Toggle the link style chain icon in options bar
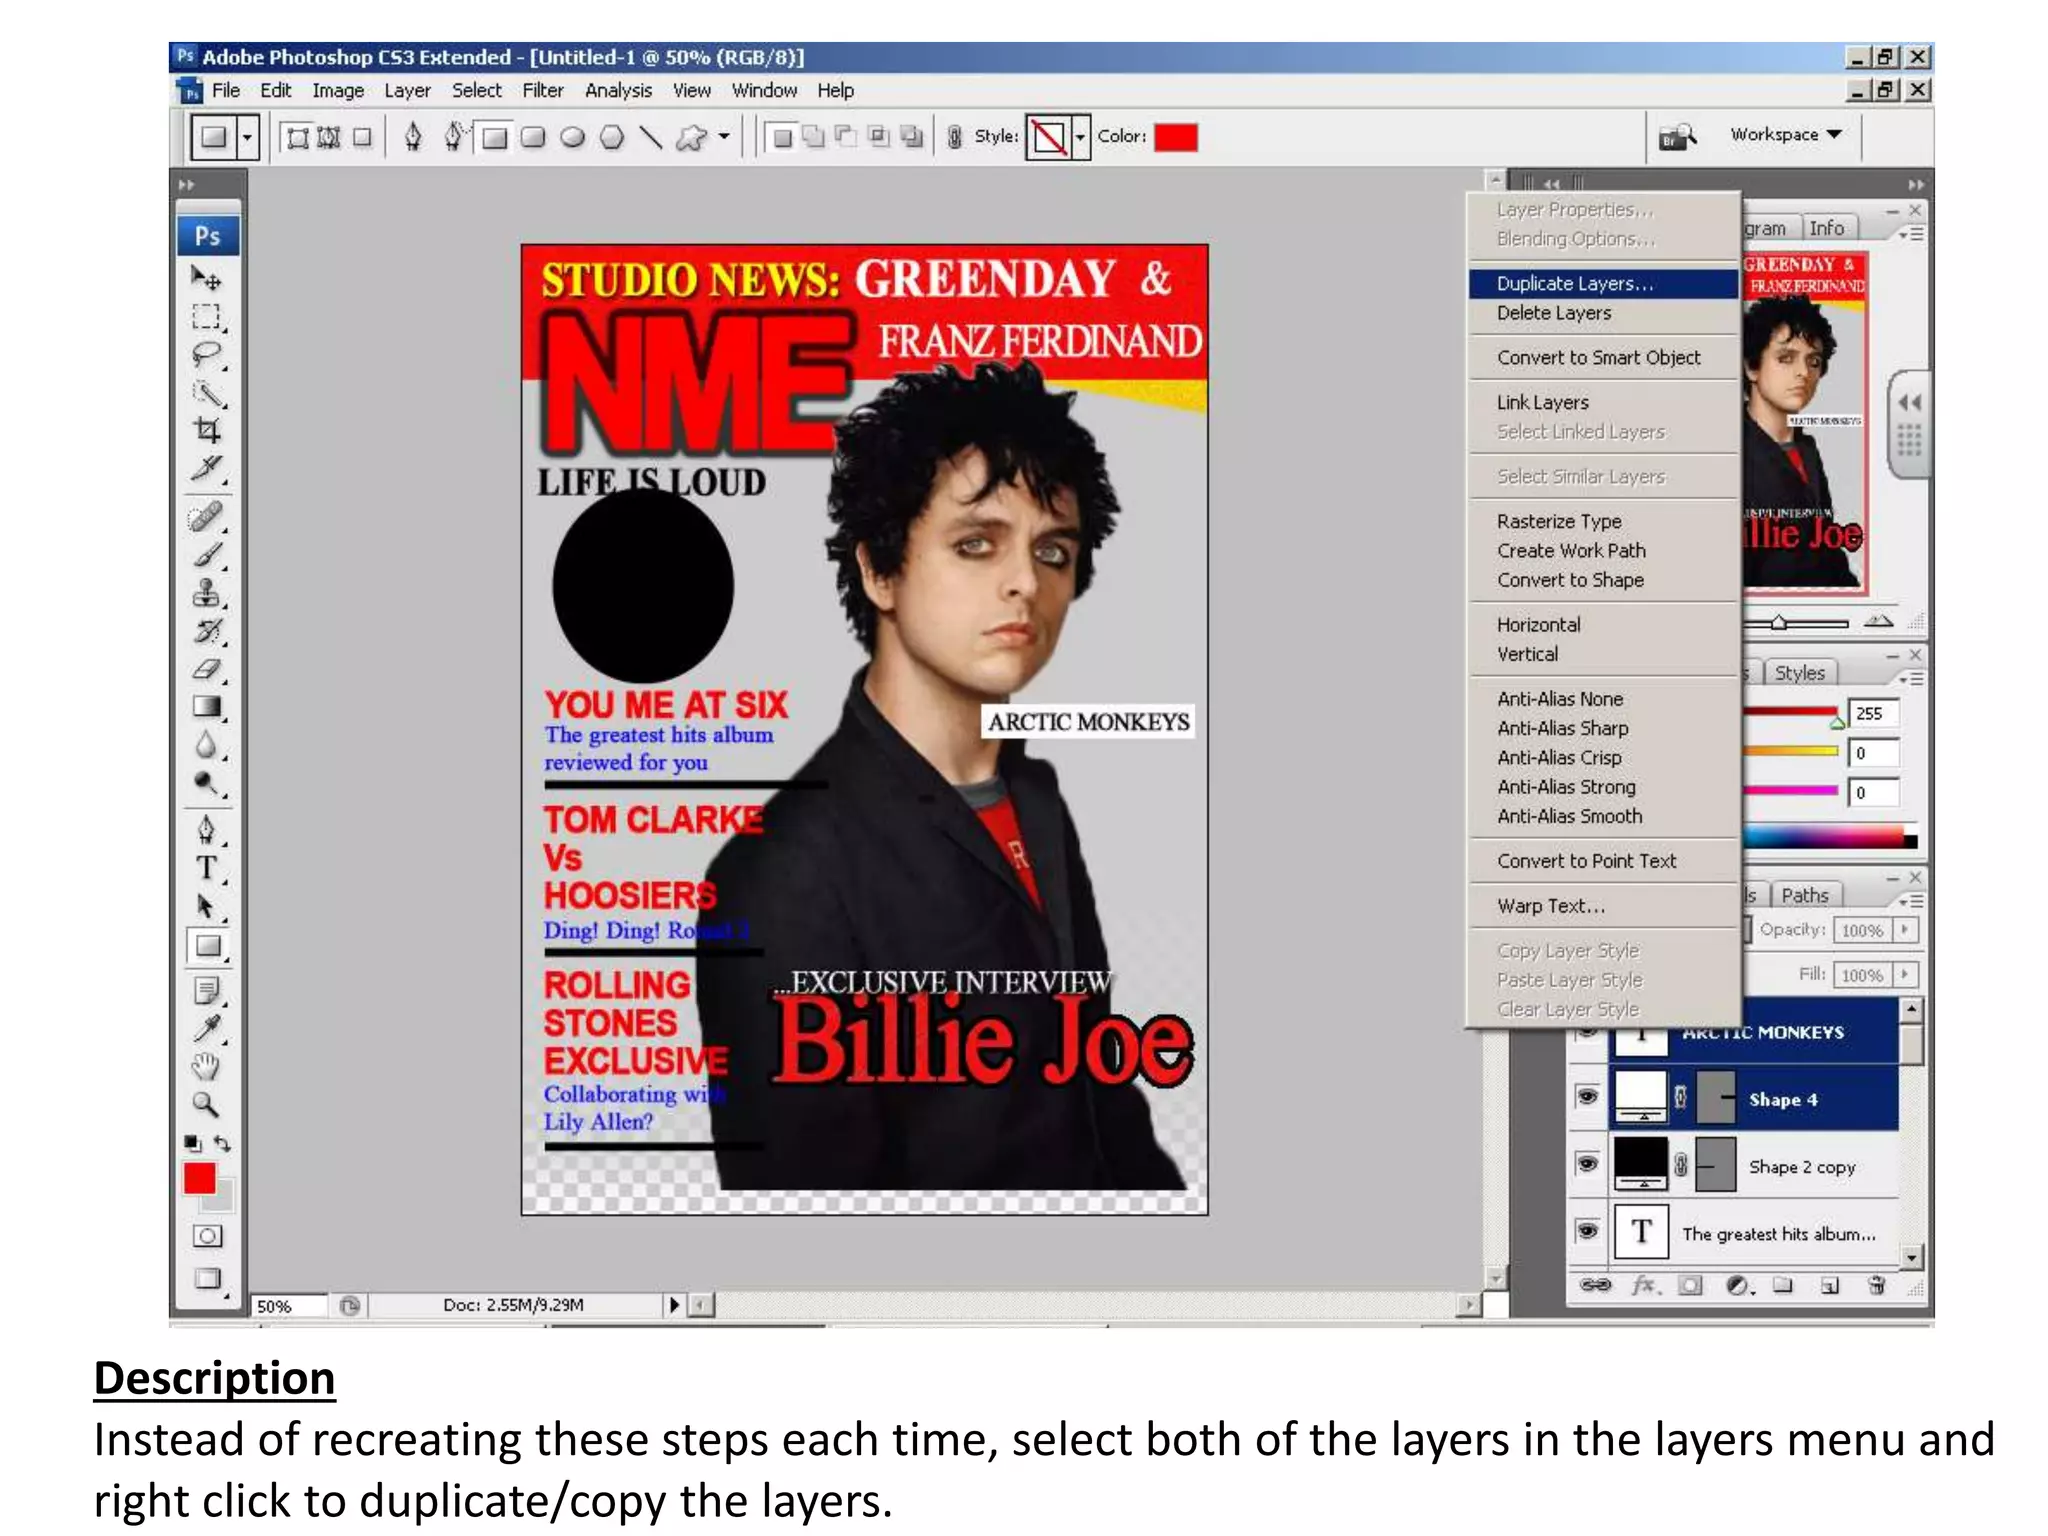2048x1536 pixels. click(954, 137)
